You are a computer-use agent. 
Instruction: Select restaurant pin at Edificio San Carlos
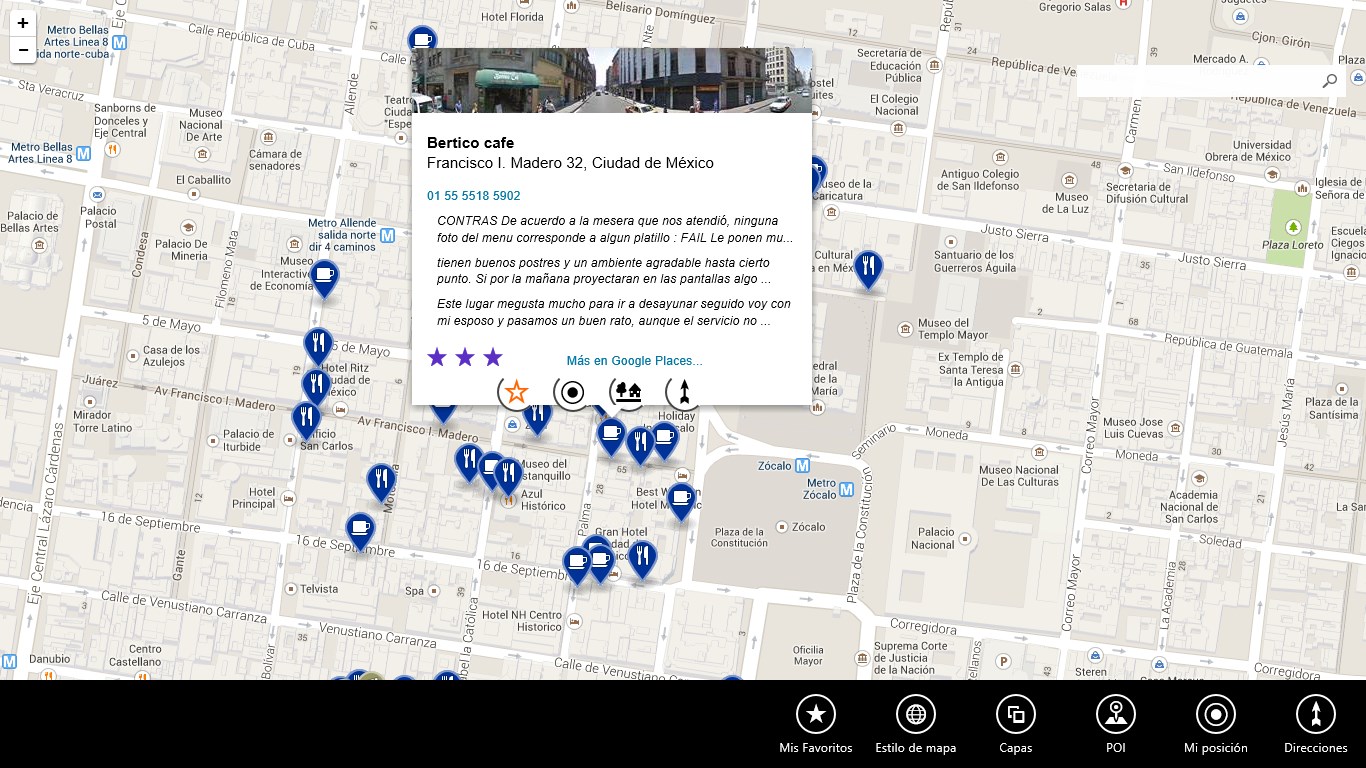(x=306, y=419)
